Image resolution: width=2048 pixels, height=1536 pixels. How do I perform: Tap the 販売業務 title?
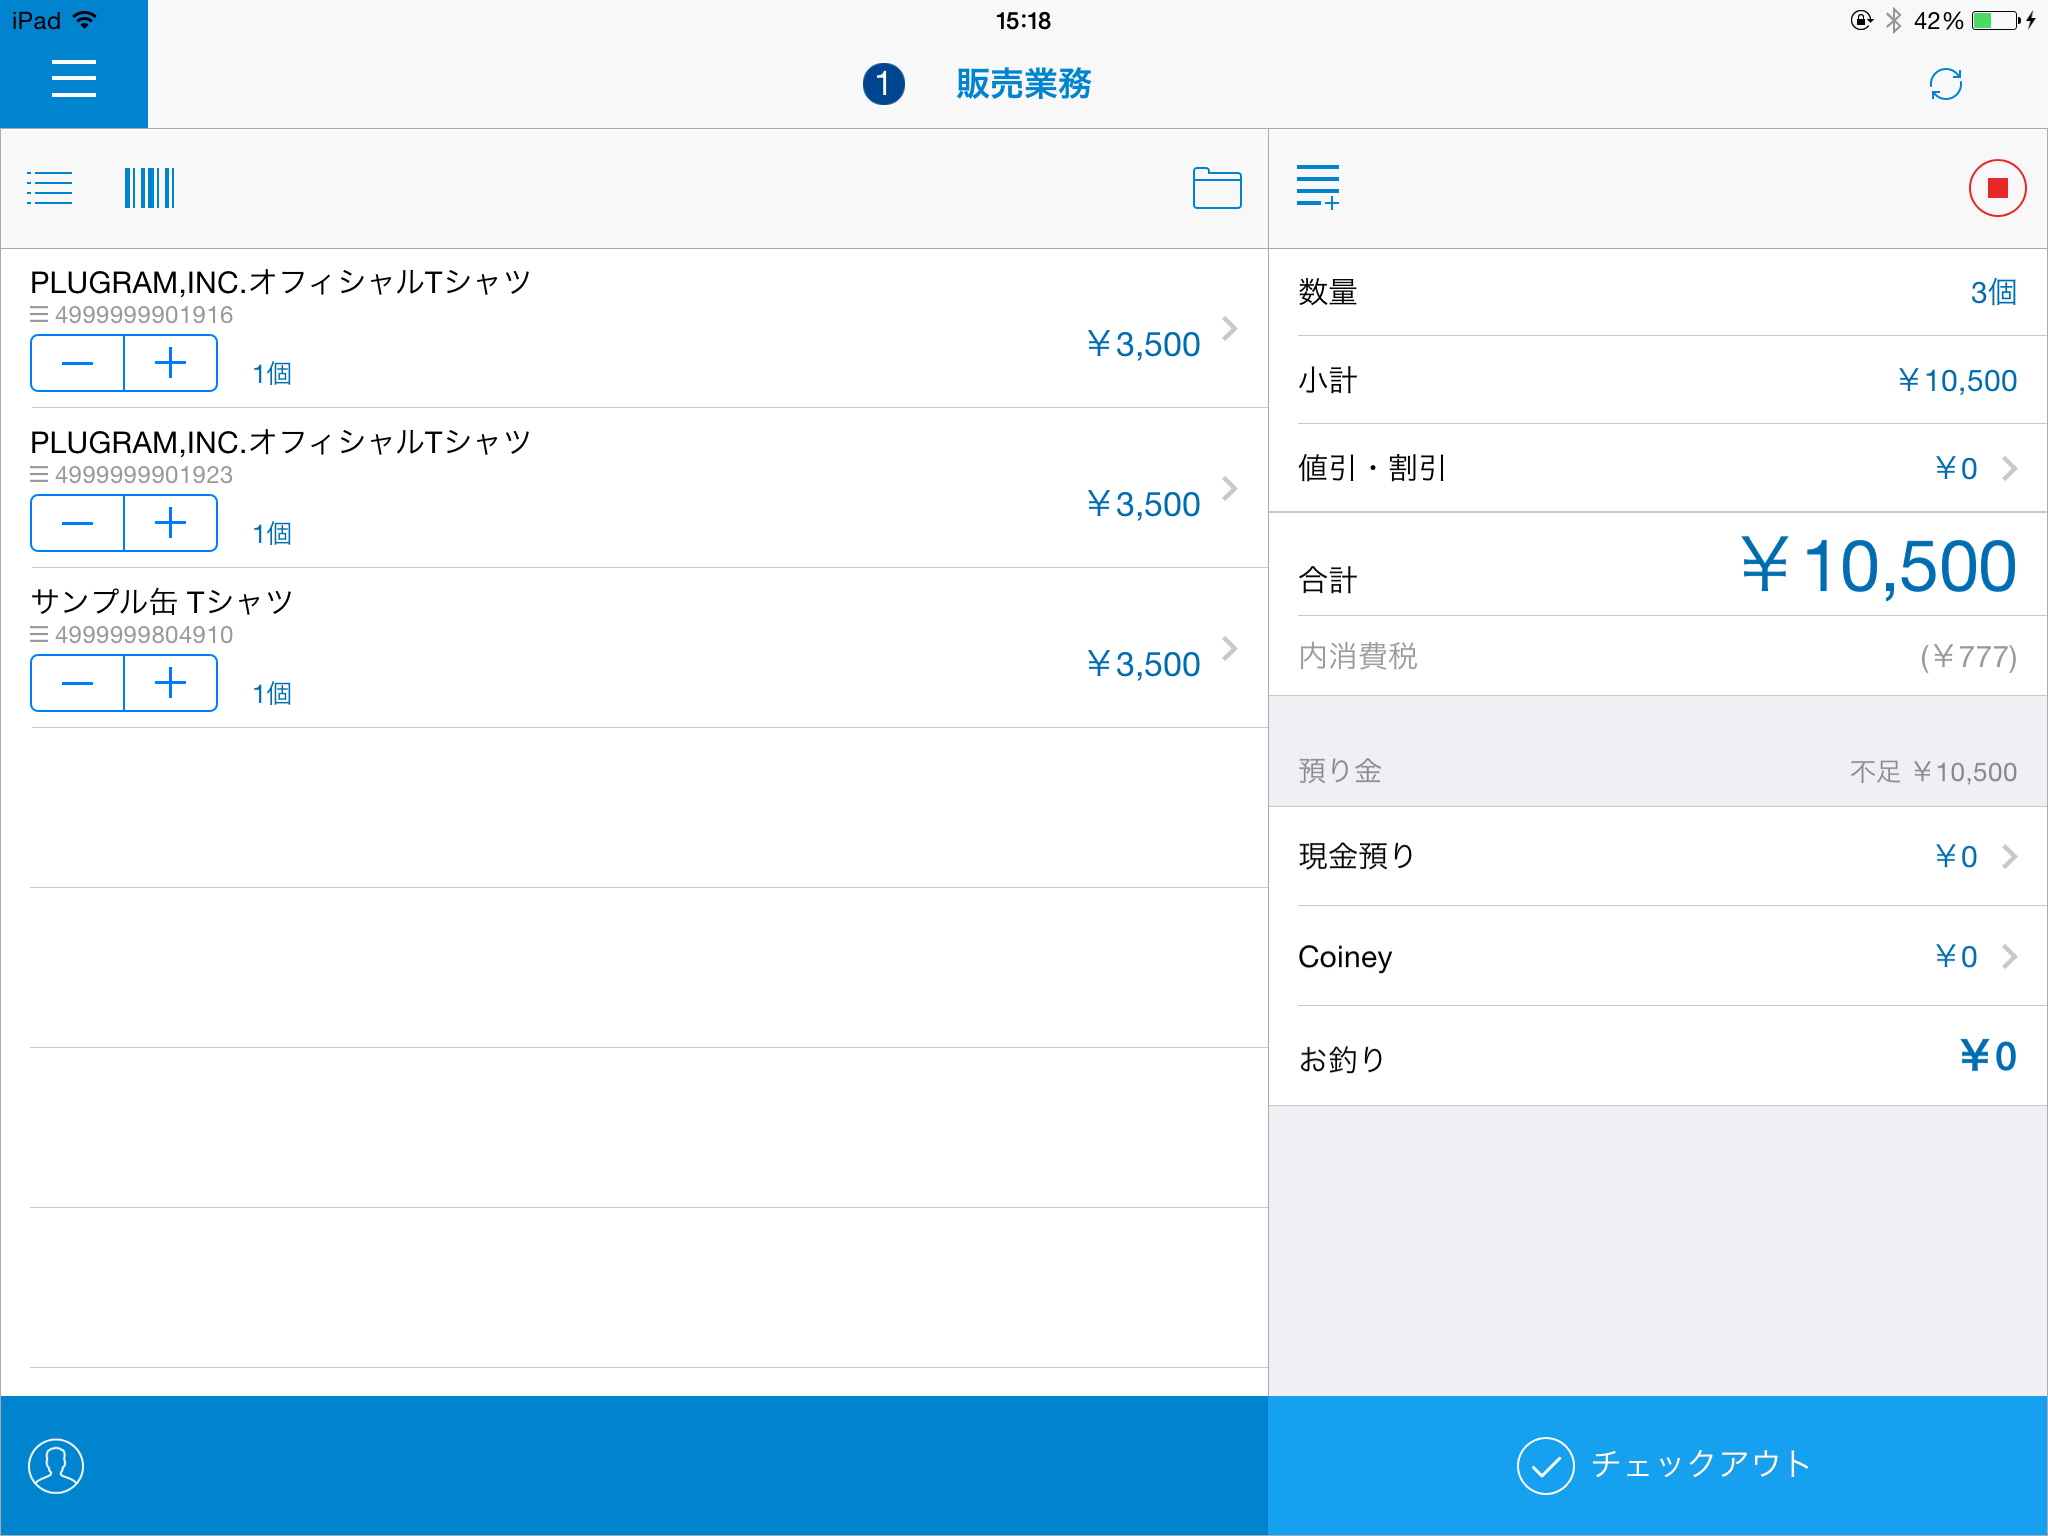tap(1023, 84)
